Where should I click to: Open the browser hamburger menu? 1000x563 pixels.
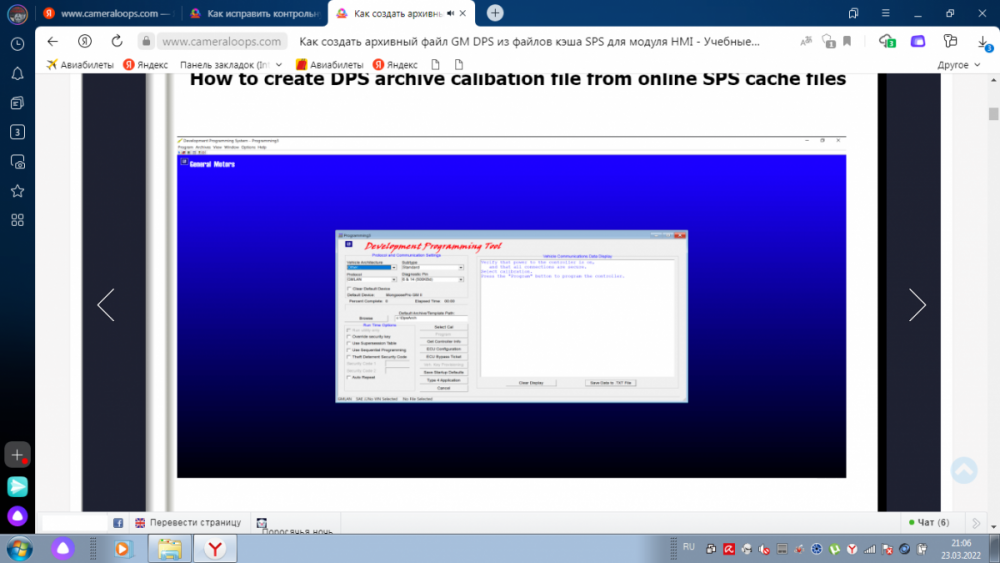885,13
